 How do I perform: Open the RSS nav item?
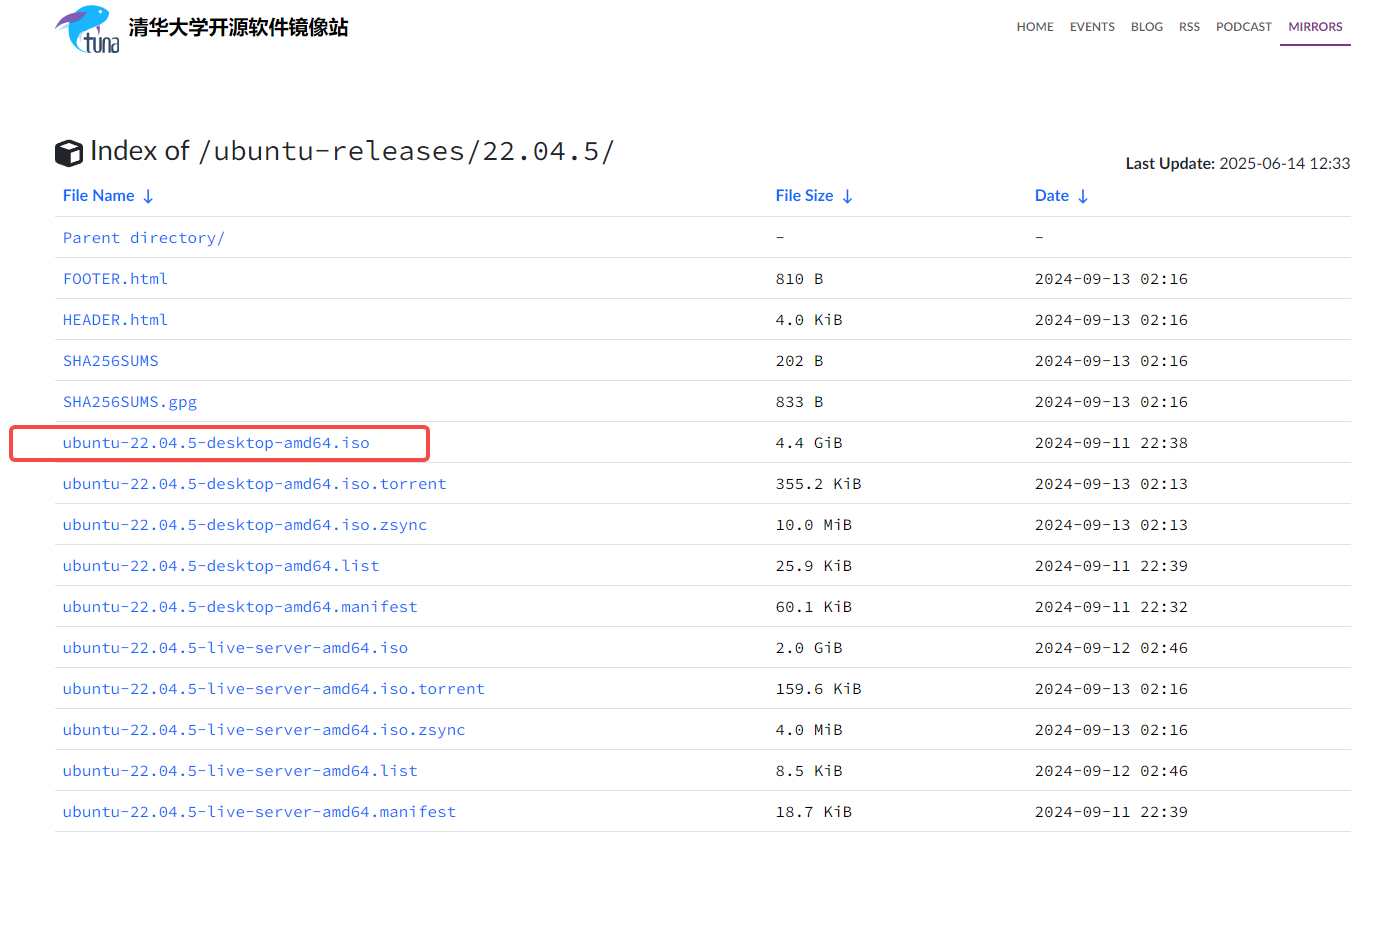[1189, 27]
